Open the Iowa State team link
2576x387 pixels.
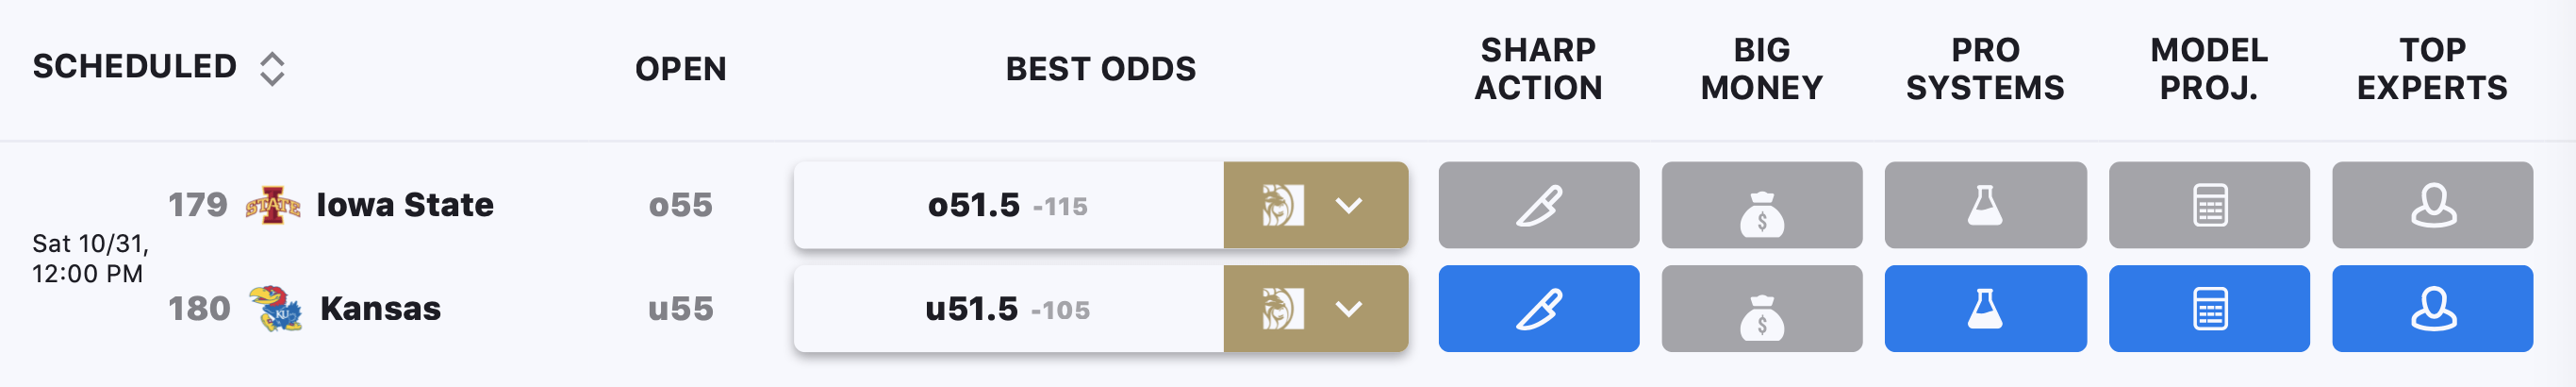405,205
